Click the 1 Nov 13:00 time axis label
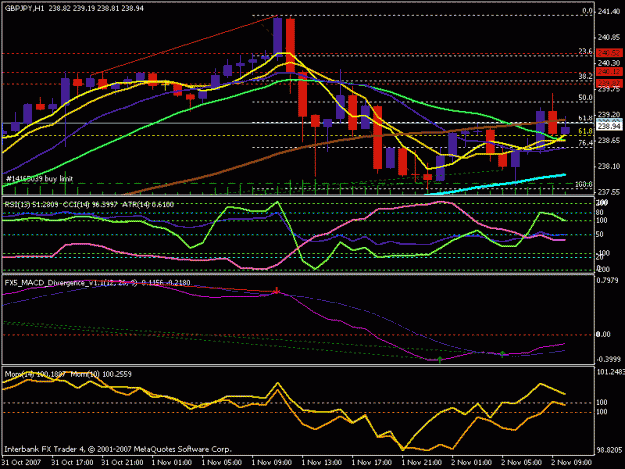 (322, 463)
